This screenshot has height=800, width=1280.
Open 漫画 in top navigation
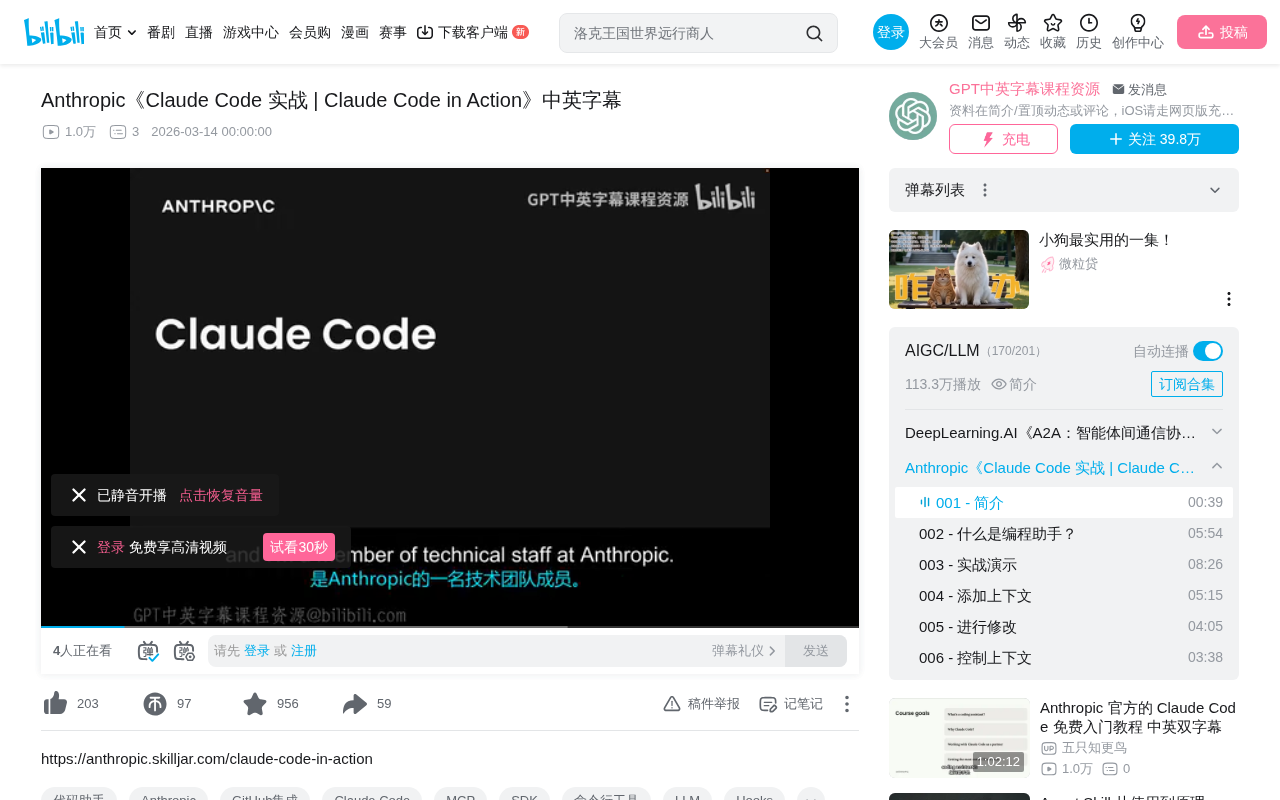point(355,32)
